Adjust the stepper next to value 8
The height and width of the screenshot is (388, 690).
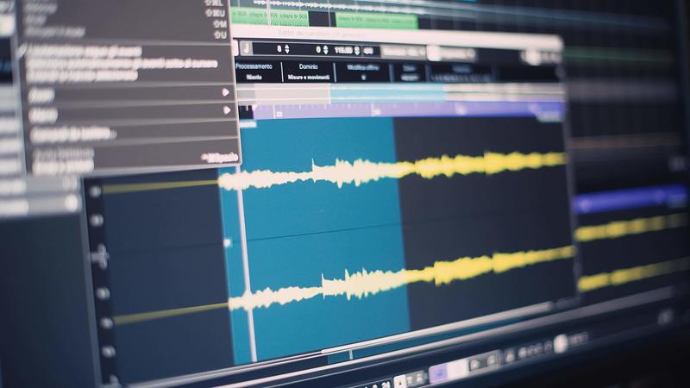(x=287, y=49)
